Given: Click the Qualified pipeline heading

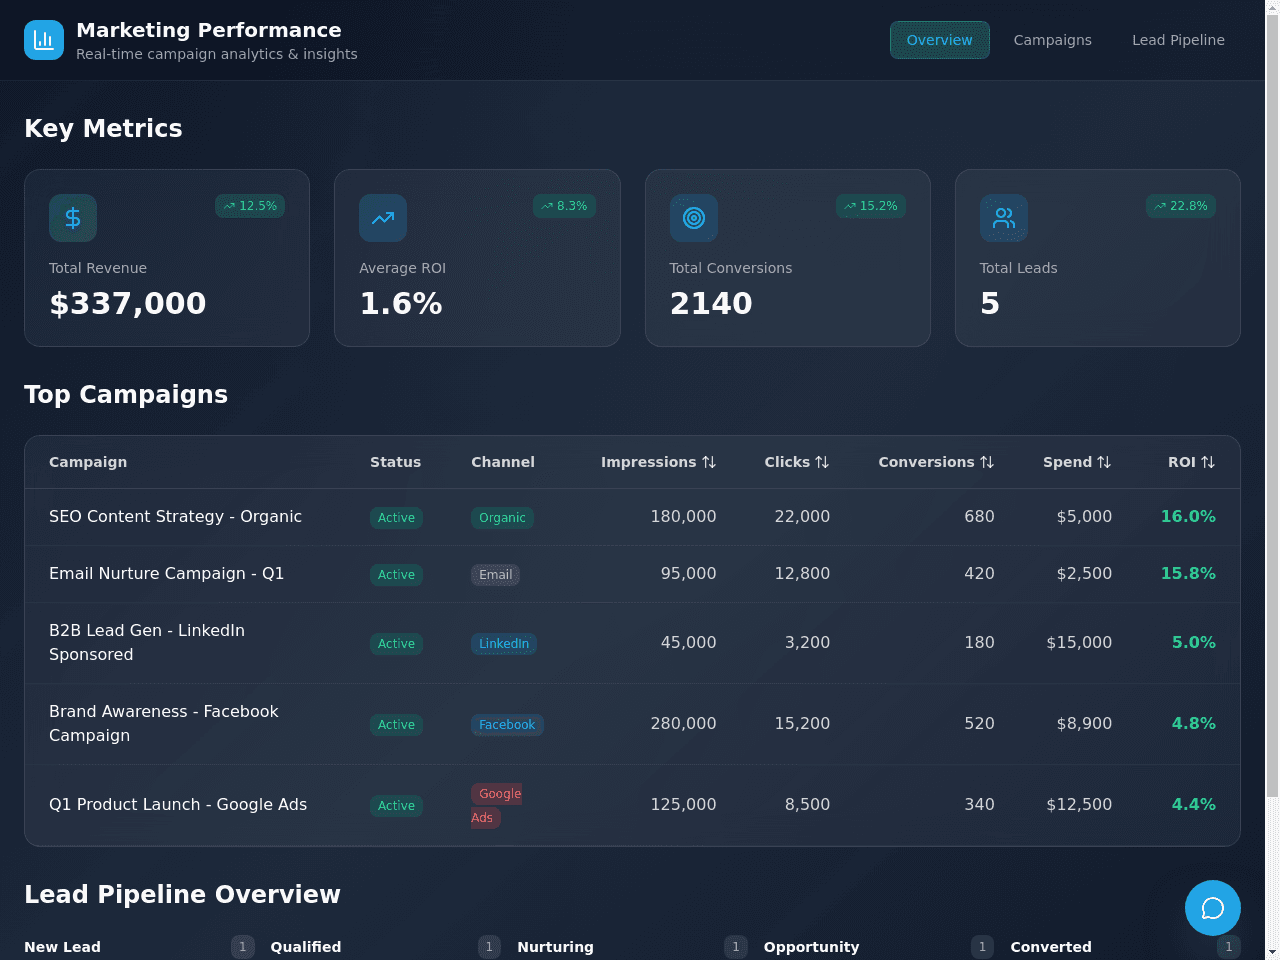Looking at the screenshot, I should [306, 947].
